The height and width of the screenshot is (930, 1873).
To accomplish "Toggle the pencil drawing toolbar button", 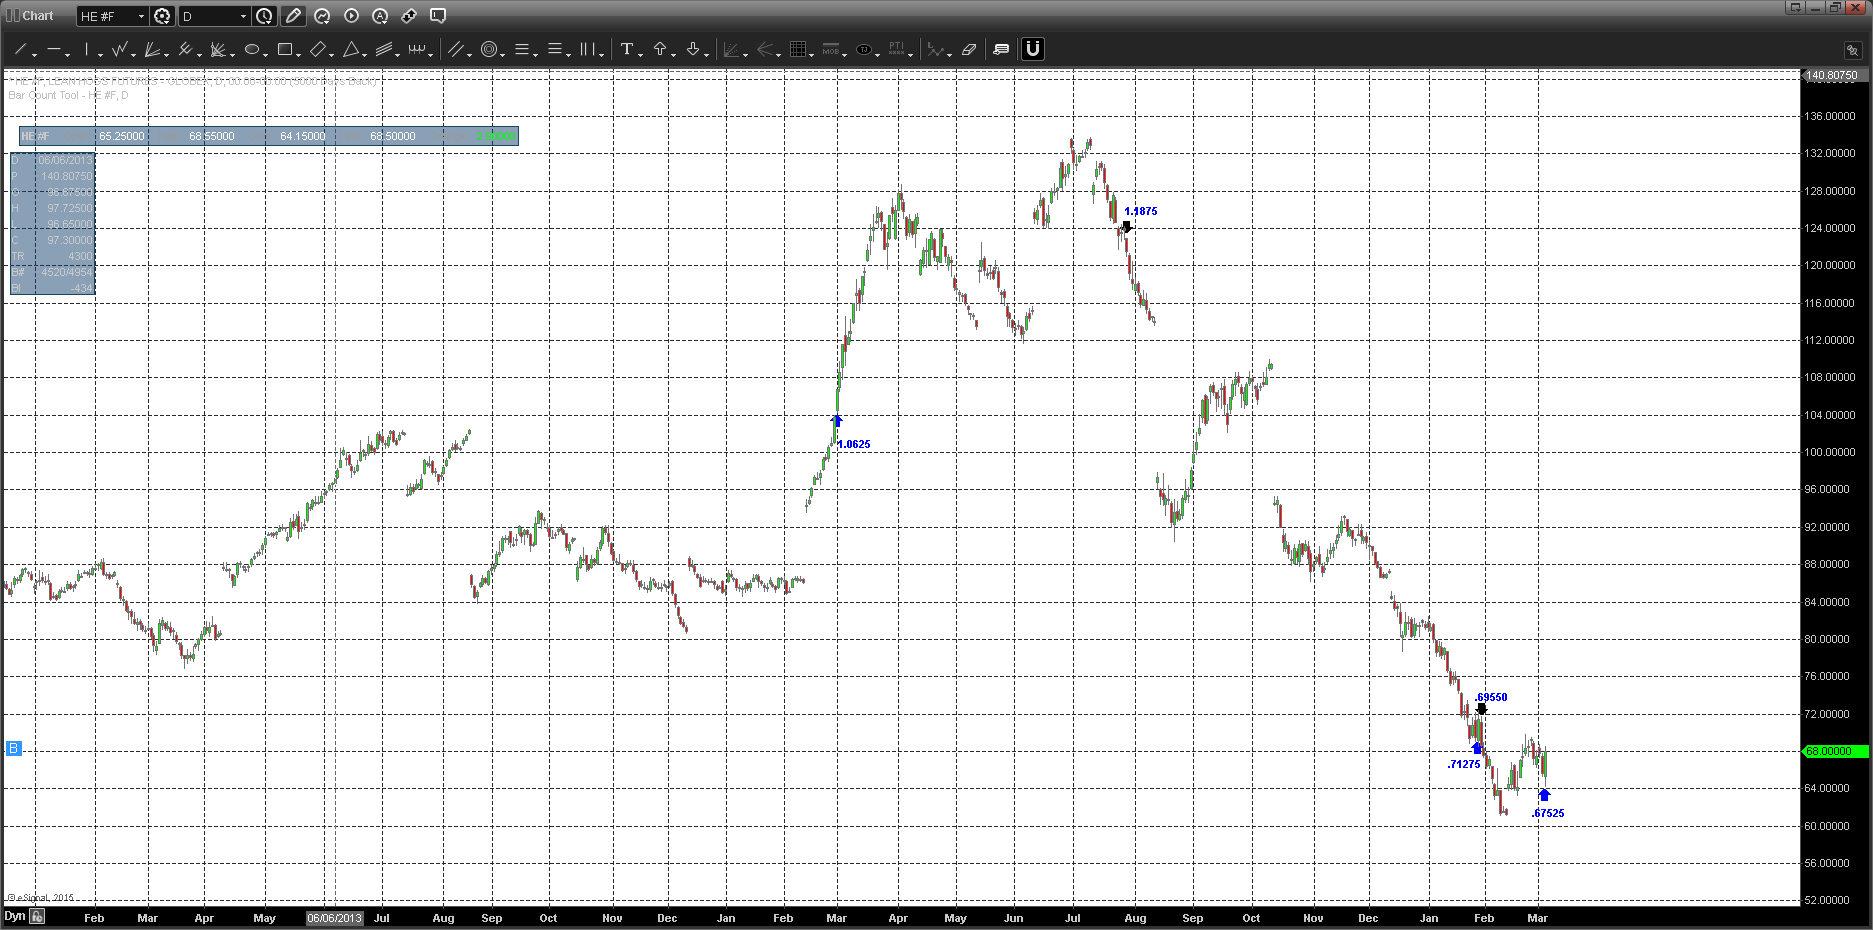I will click(x=293, y=16).
